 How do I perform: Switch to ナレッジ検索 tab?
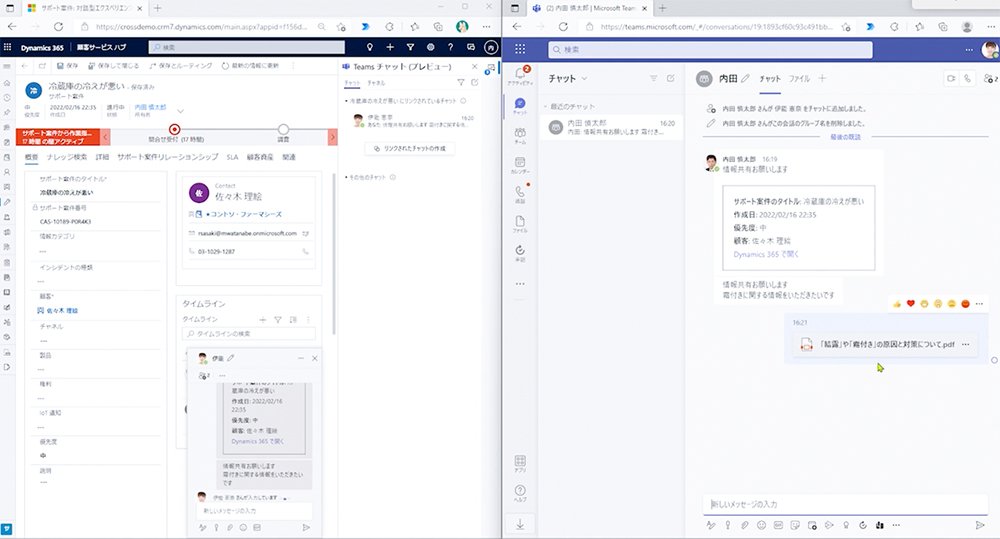coord(67,157)
